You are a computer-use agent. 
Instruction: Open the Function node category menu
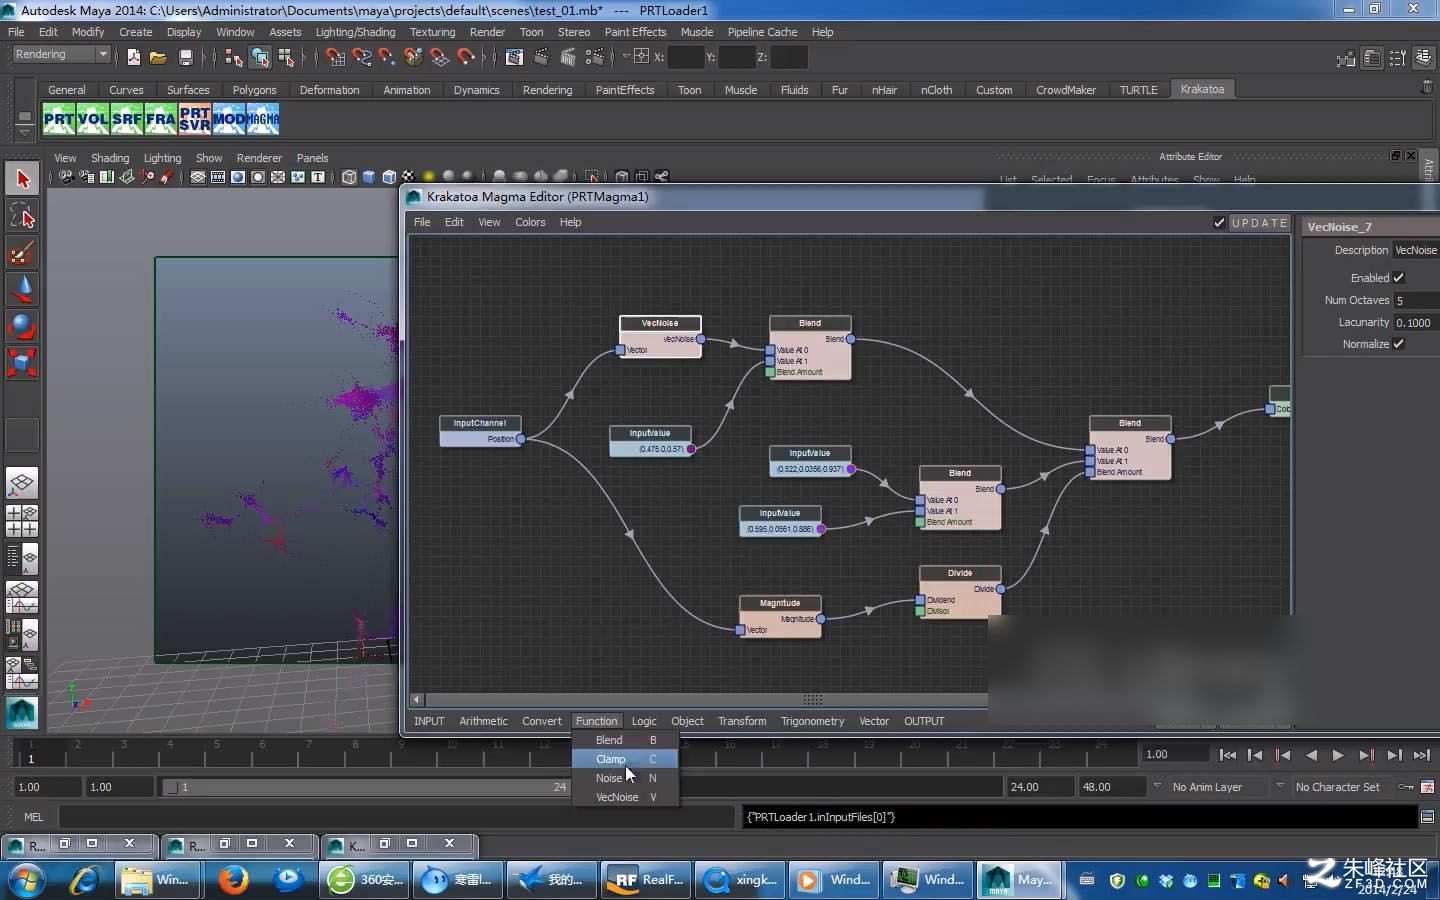597,721
